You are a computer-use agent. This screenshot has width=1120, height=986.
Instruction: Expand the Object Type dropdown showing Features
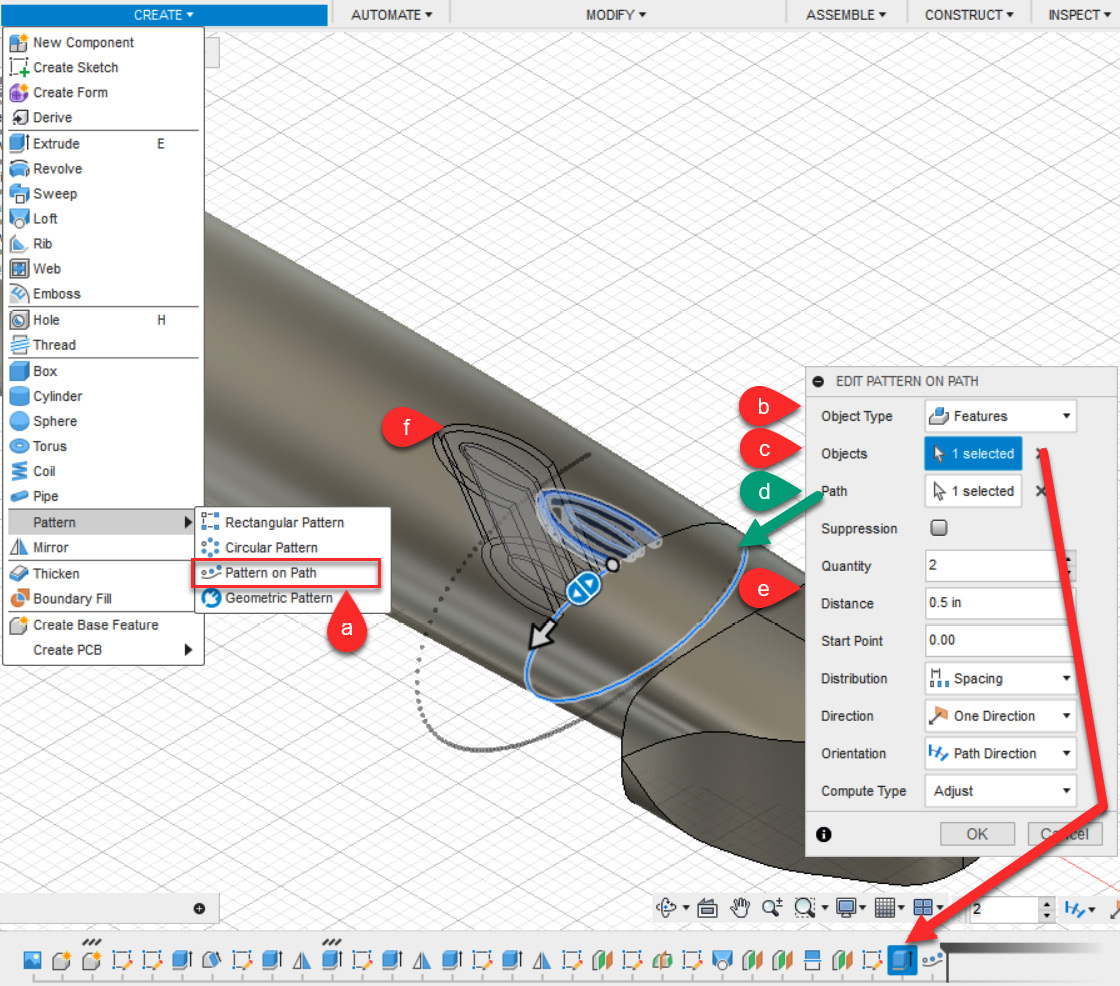coord(999,415)
